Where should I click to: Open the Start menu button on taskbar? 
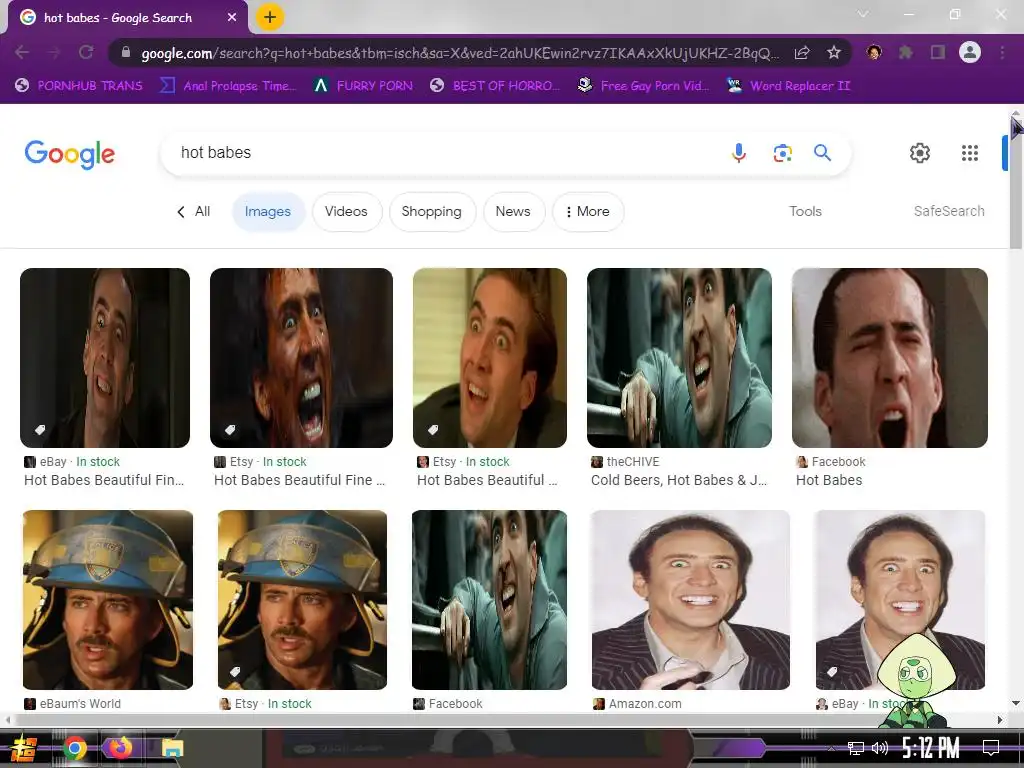(24, 748)
